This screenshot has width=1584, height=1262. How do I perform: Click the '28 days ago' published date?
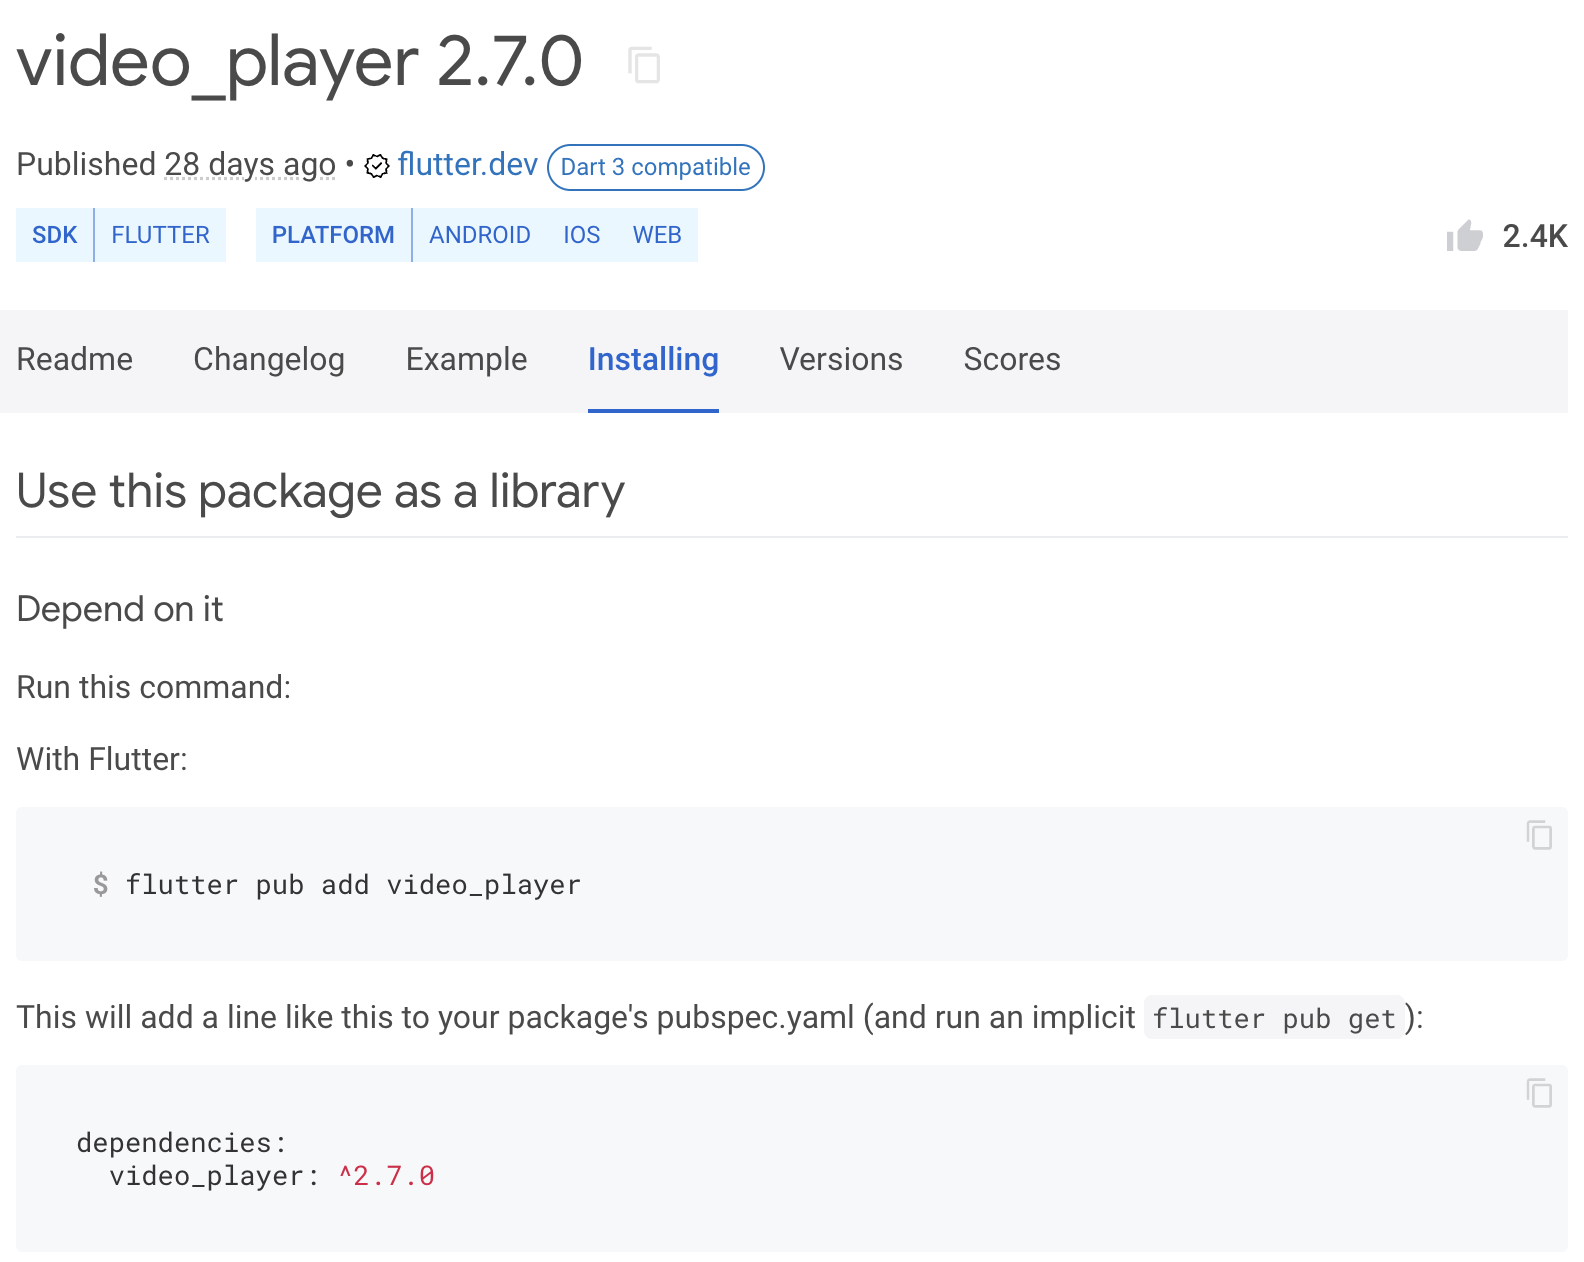250,165
